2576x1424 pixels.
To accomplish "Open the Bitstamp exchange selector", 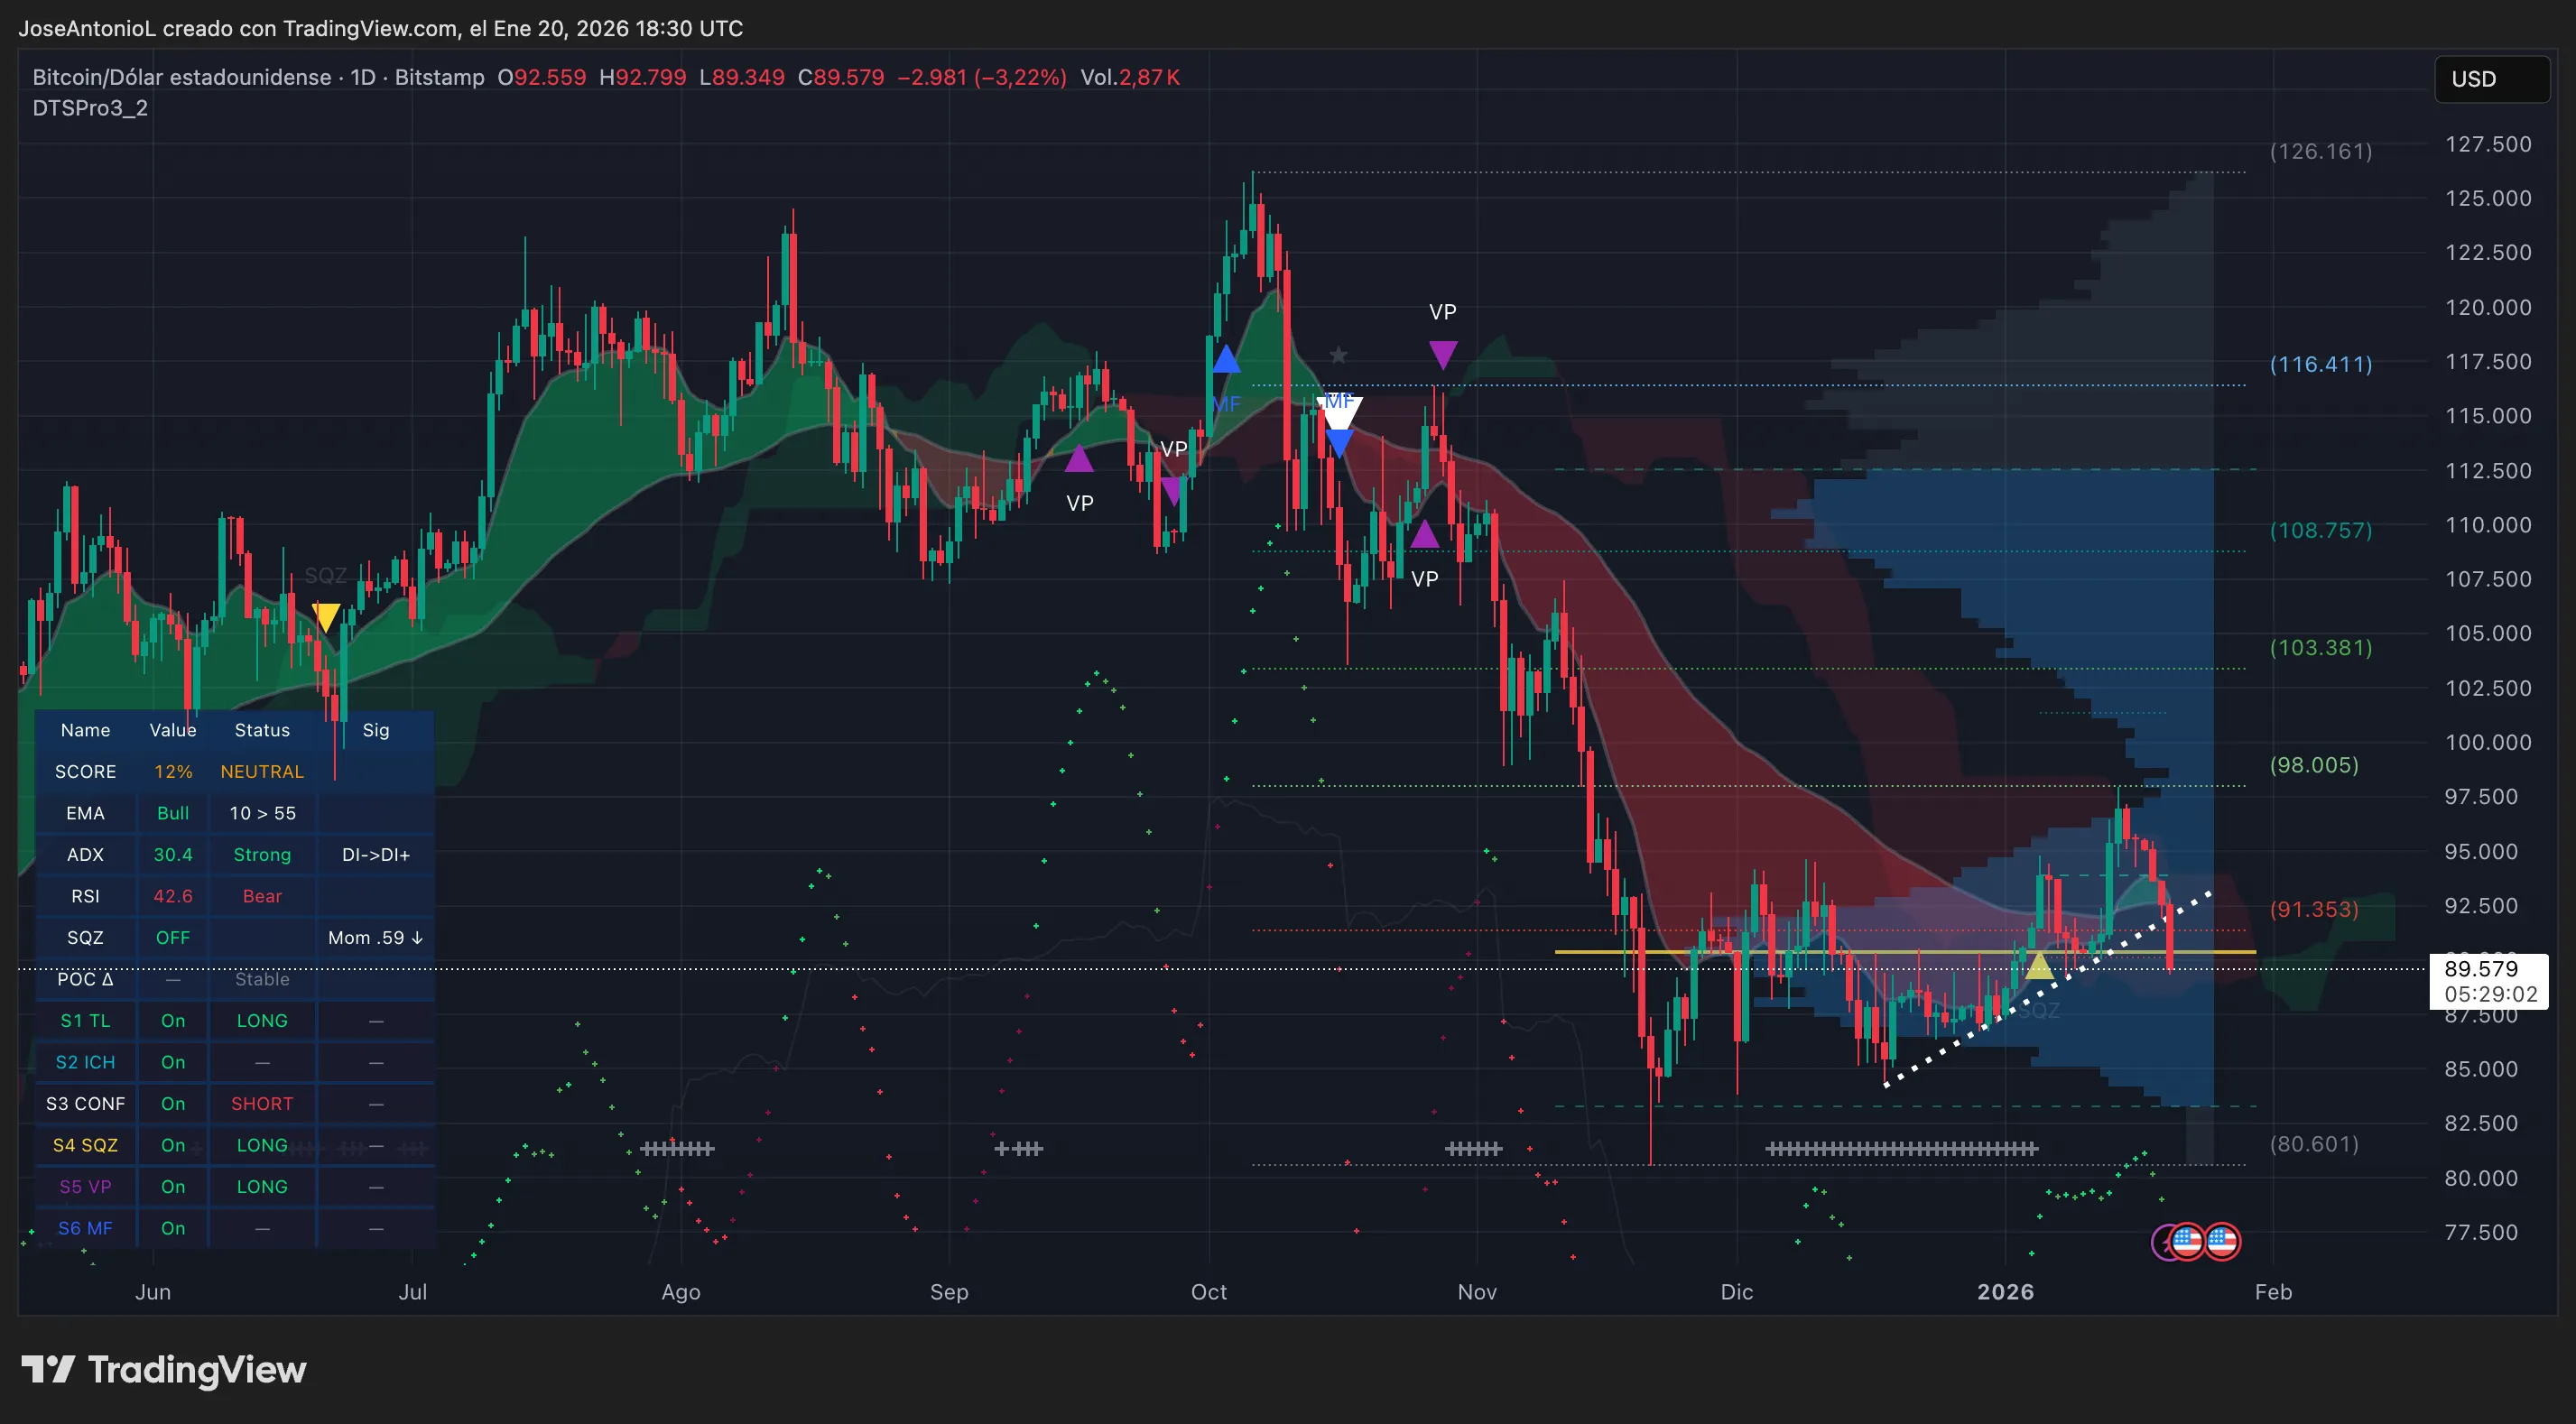I will (x=438, y=76).
